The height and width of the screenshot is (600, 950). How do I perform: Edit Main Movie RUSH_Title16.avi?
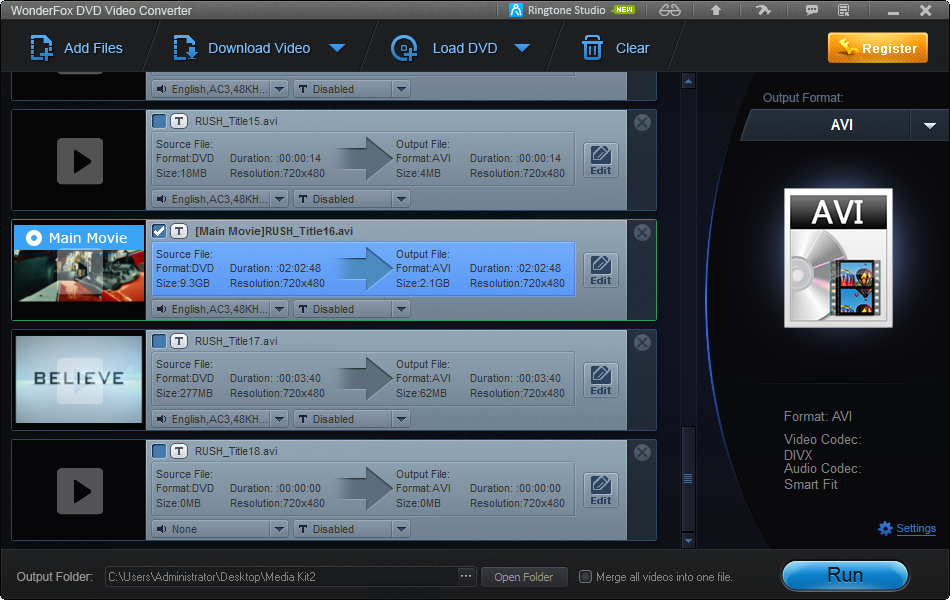click(600, 270)
